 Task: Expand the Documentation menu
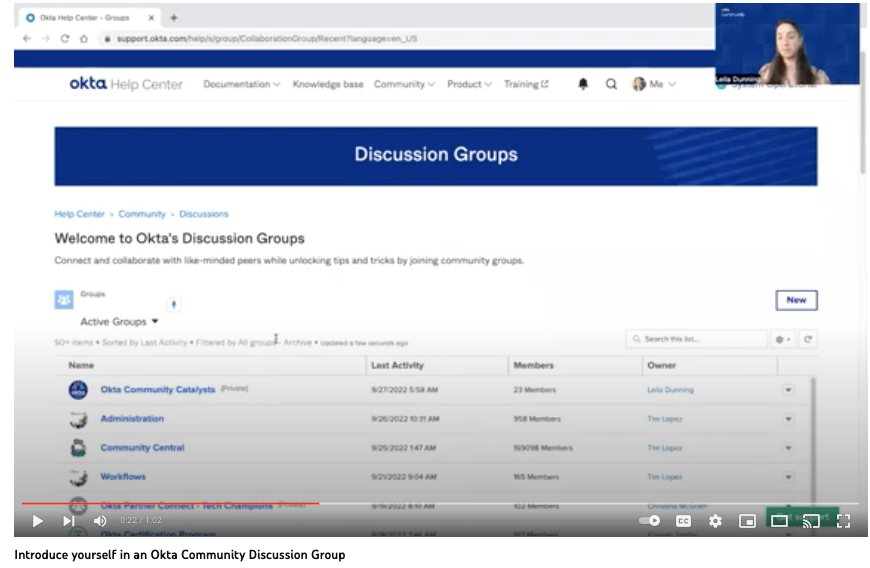pos(241,84)
